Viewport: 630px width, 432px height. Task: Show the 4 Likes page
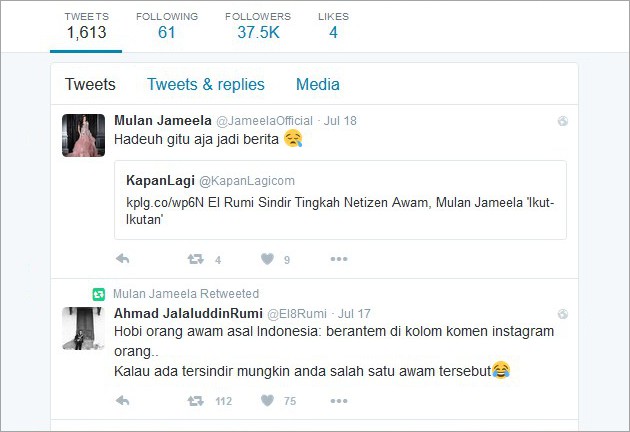coord(333,26)
